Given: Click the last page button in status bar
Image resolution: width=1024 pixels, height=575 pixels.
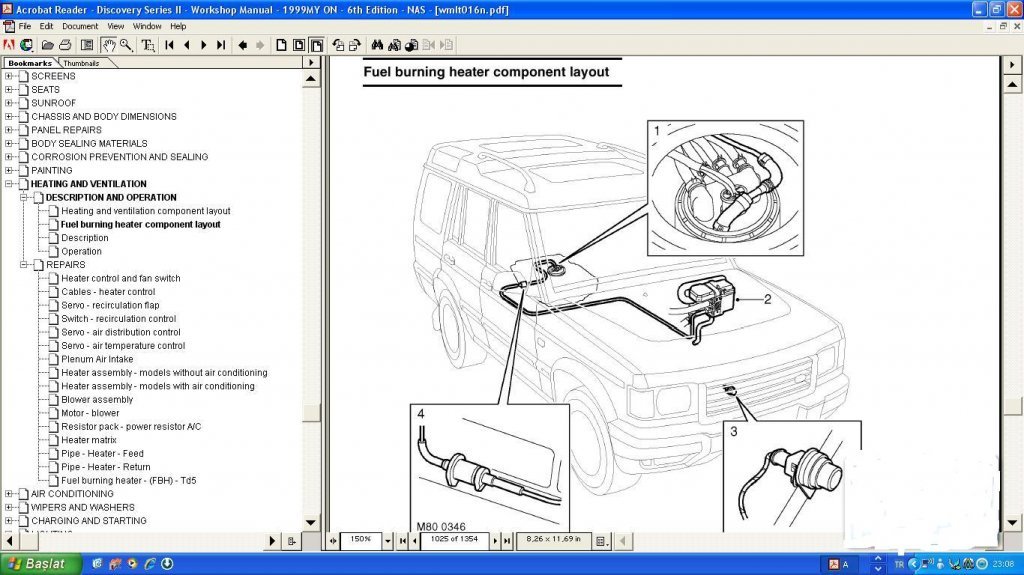Looking at the screenshot, I should point(507,541).
